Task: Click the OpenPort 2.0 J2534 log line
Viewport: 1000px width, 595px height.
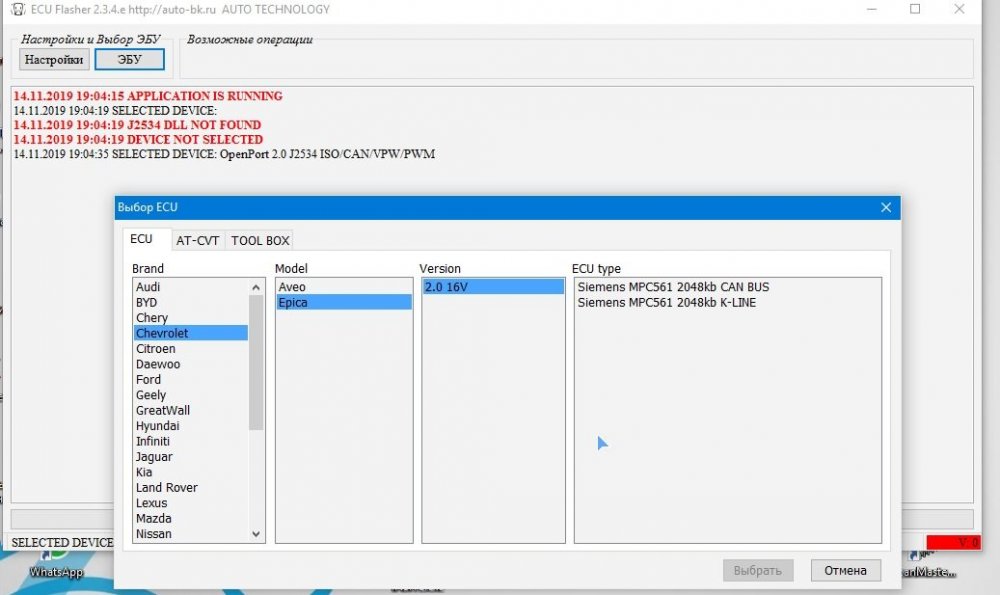Action: coord(224,154)
